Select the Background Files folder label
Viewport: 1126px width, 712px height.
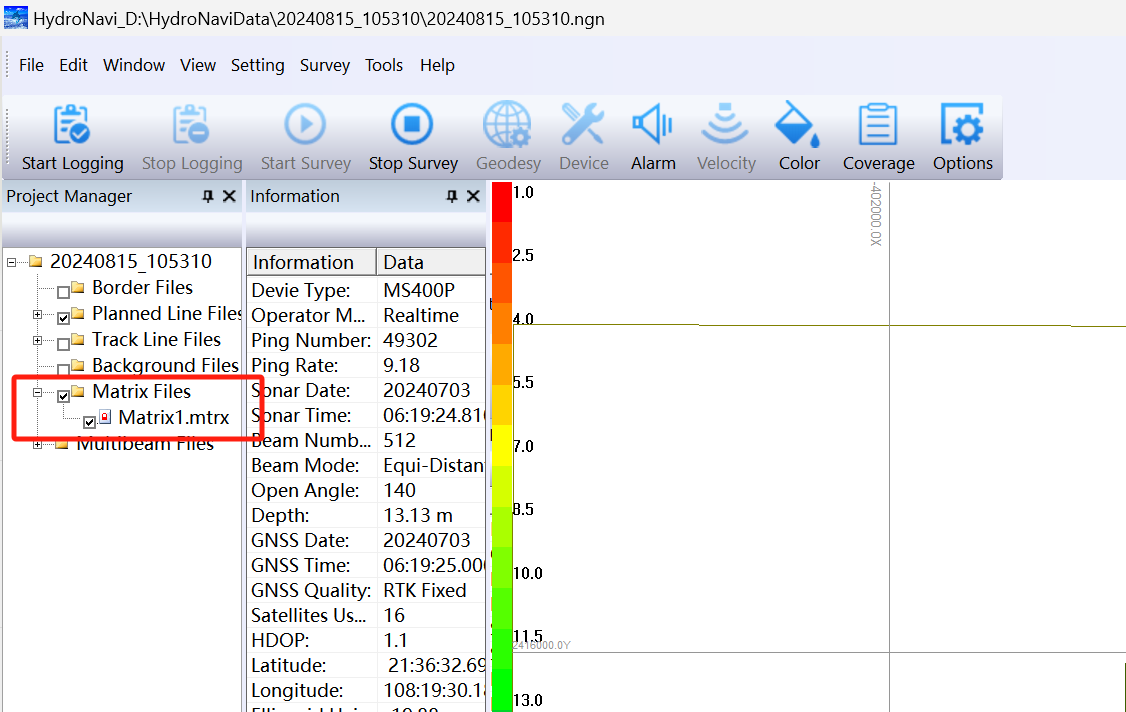coord(165,366)
